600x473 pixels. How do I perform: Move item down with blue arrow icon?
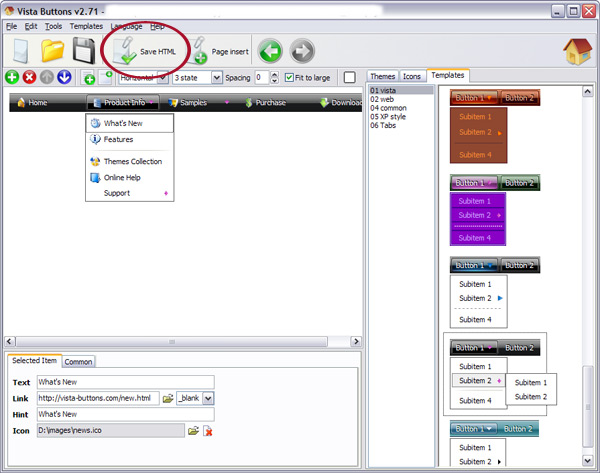pyautogui.click(x=64, y=77)
